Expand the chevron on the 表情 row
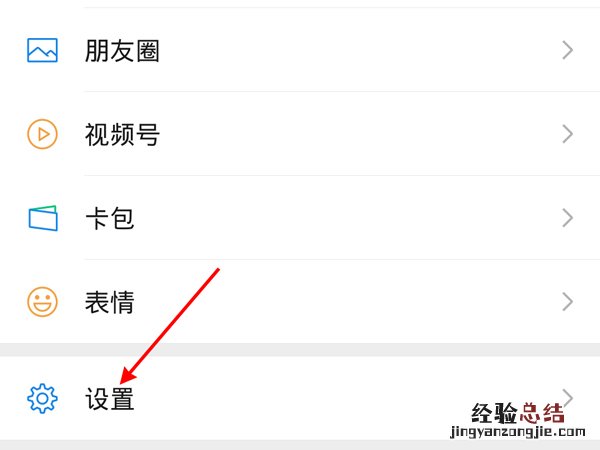 pos(568,302)
